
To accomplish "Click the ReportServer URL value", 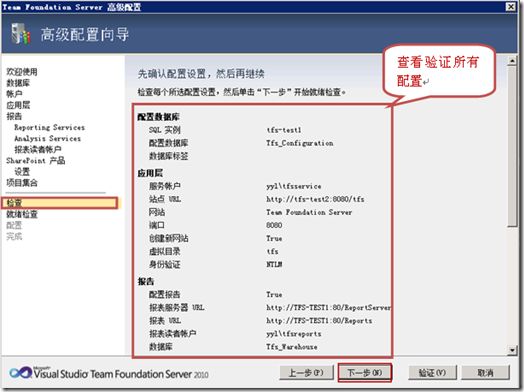I will [x=328, y=307].
